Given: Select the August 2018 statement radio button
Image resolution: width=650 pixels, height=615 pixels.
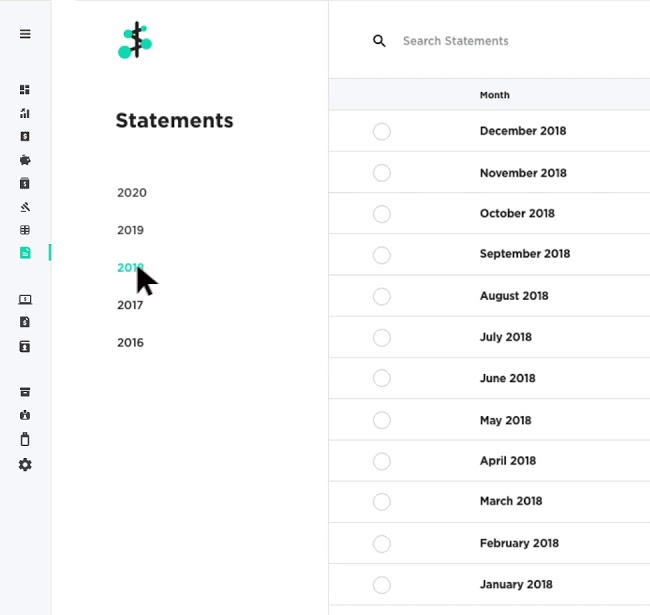Looking at the screenshot, I should coord(381,296).
